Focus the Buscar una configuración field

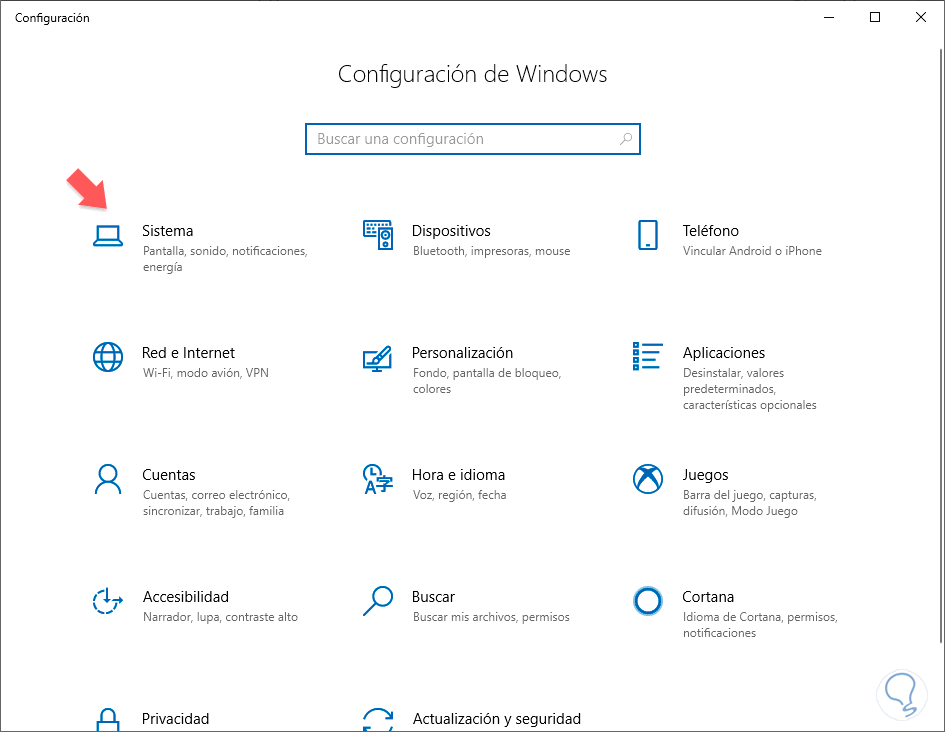pos(472,139)
